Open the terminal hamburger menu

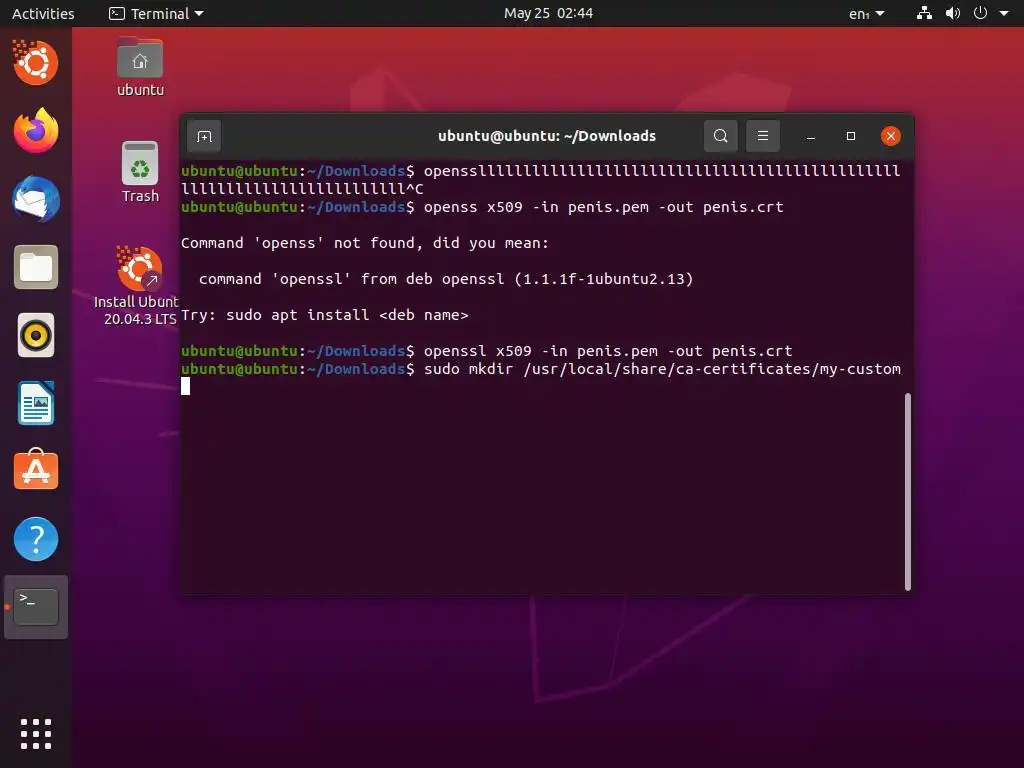click(x=763, y=136)
